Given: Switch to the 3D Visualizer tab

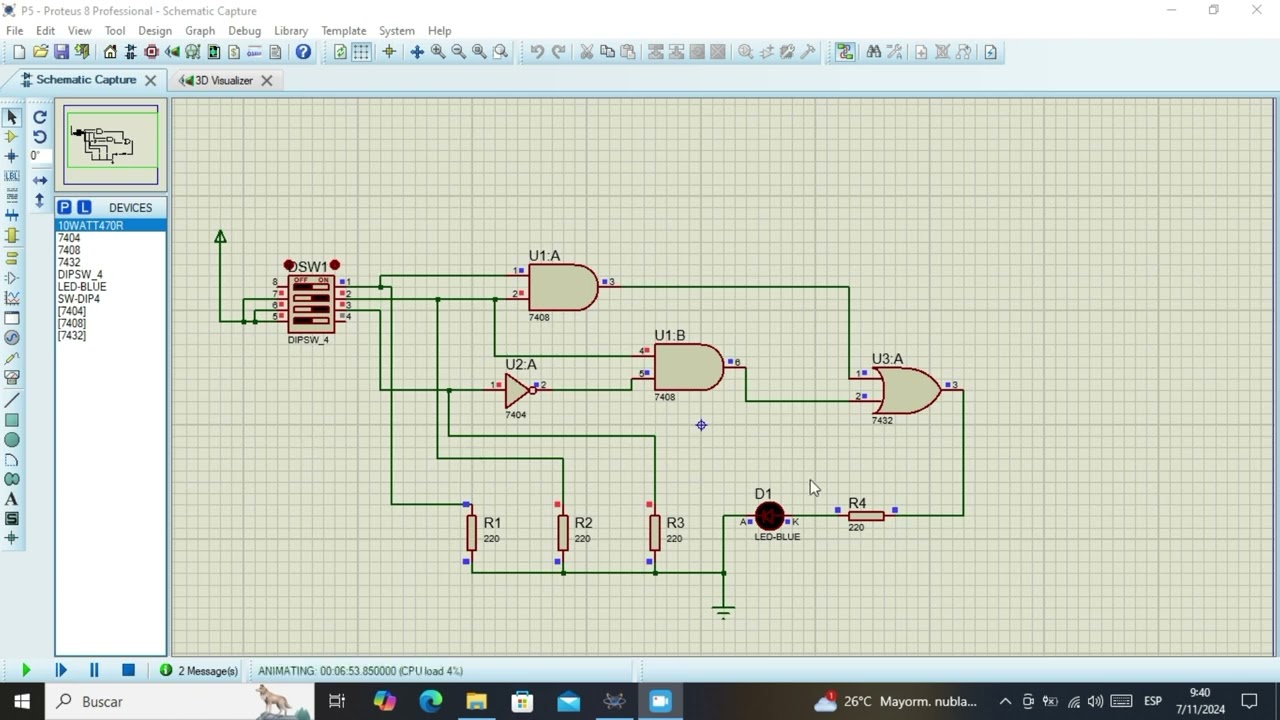Looking at the screenshot, I should point(224,80).
